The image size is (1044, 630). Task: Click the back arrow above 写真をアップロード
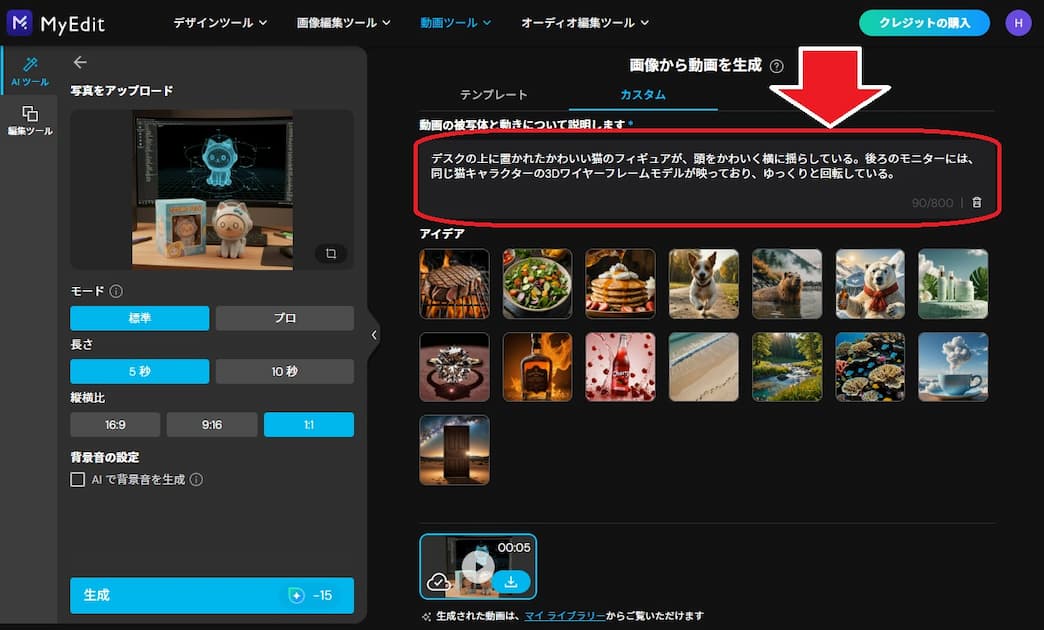tap(80, 61)
